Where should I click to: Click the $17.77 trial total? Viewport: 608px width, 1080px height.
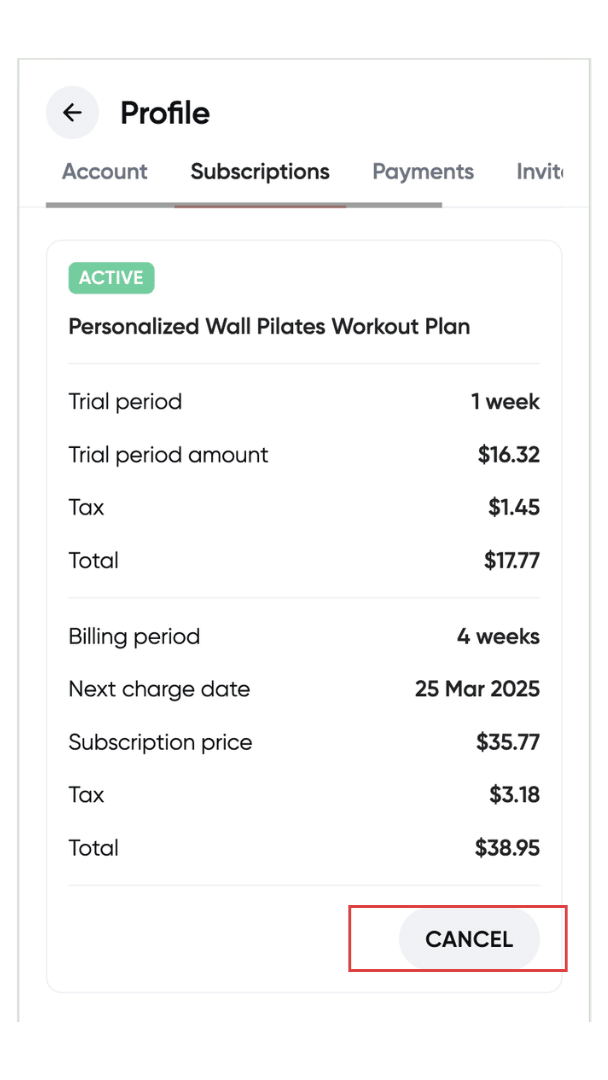[512, 561]
